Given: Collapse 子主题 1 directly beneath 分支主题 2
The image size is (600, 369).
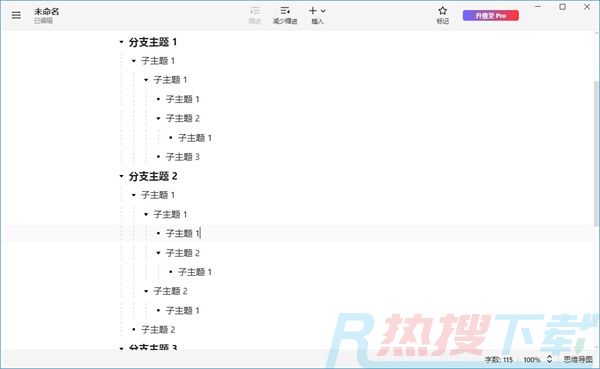Looking at the screenshot, I should point(134,195).
